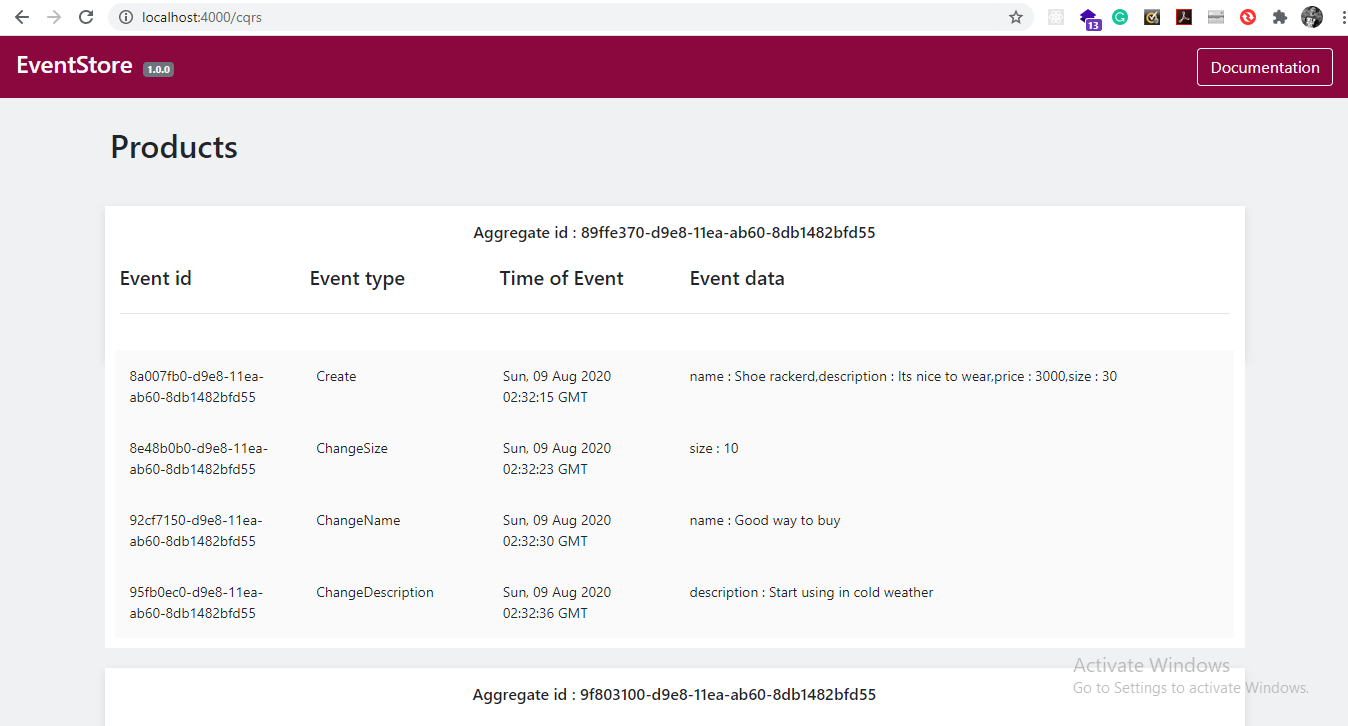
Task: Click the 'size : 10' event data
Action: click(714, 449)
